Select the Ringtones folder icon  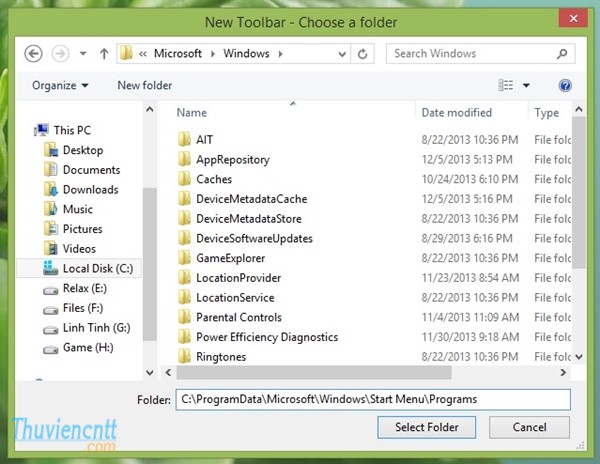pyautogui.click(x=184, y=357)
